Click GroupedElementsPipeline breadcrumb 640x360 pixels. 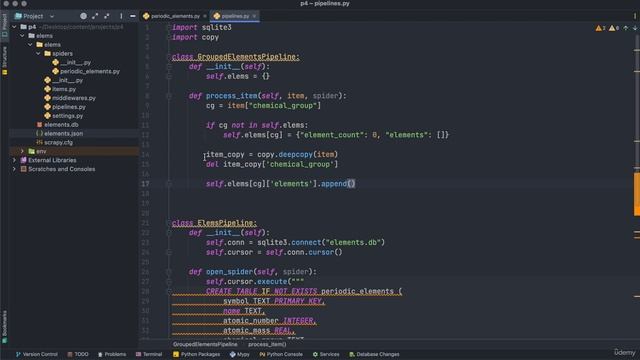click(x=205, y=344)
